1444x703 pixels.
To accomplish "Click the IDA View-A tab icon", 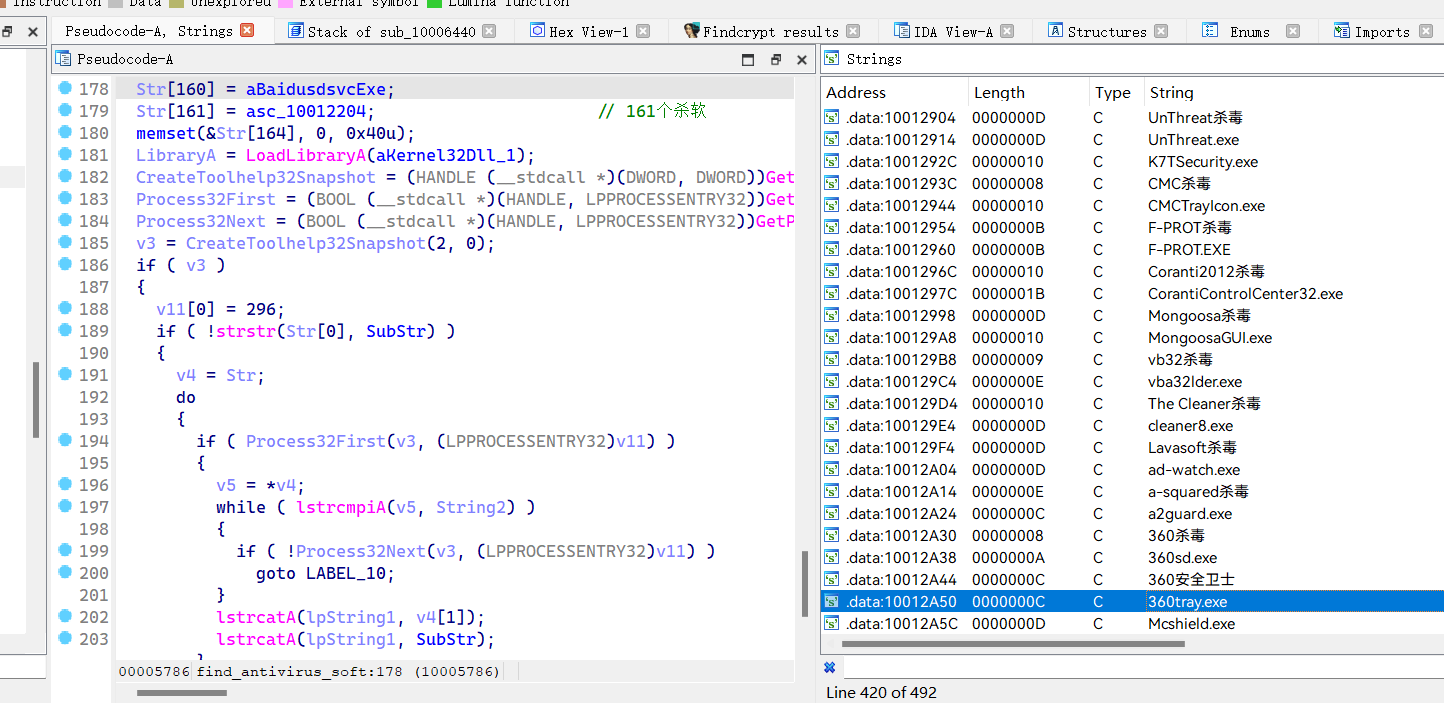I will (x=902, y=31).
